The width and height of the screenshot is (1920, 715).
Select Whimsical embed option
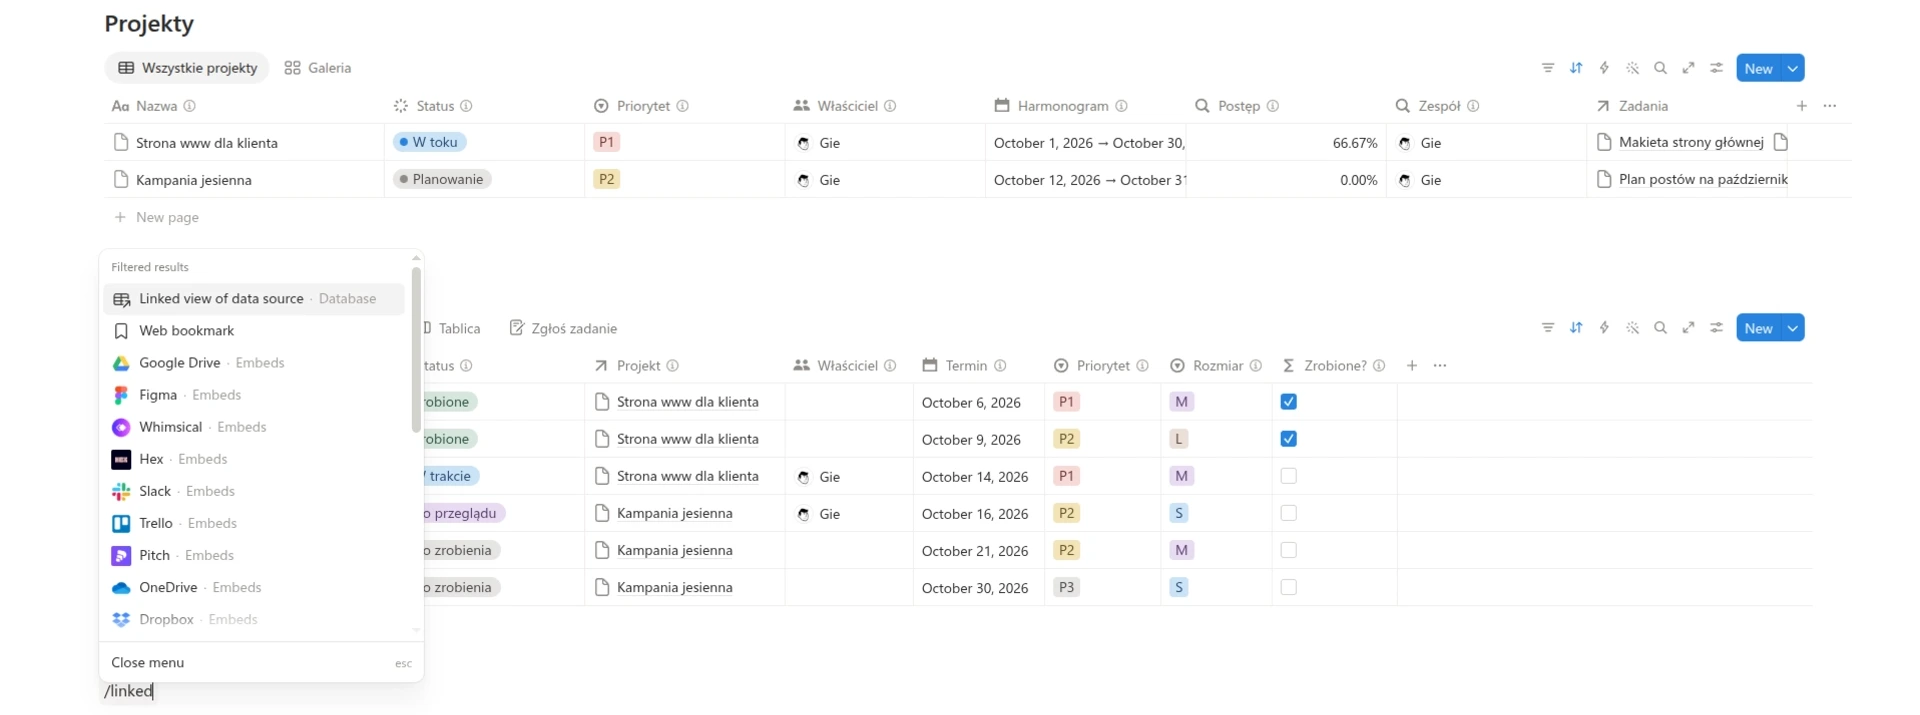click(254, 427)
